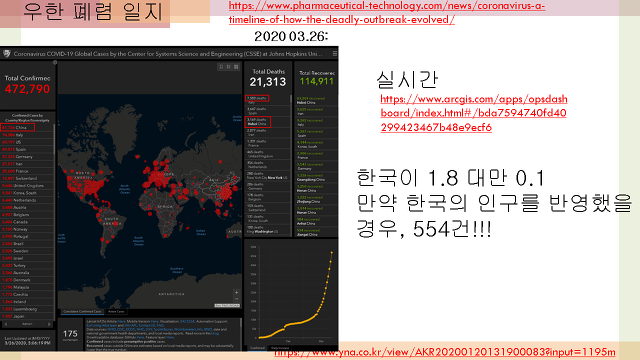The height and width of the screenshot is (360, 640).
Task: Select United Kingdom in confirmed cases list
Action: click(x=27, y=186)
